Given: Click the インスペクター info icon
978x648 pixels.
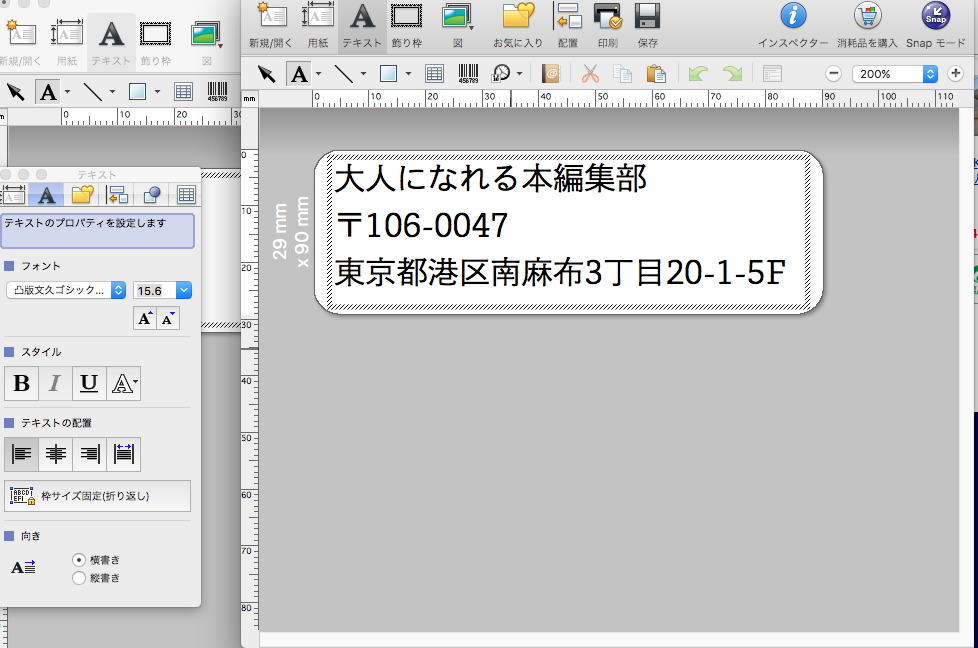Looking at the screenshot, I should click(x=792, y=17).
